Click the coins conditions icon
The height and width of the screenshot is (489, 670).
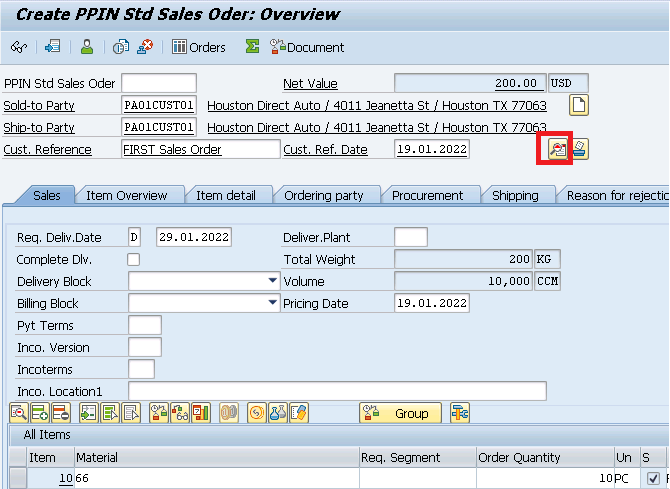click(x=229, y=413)
